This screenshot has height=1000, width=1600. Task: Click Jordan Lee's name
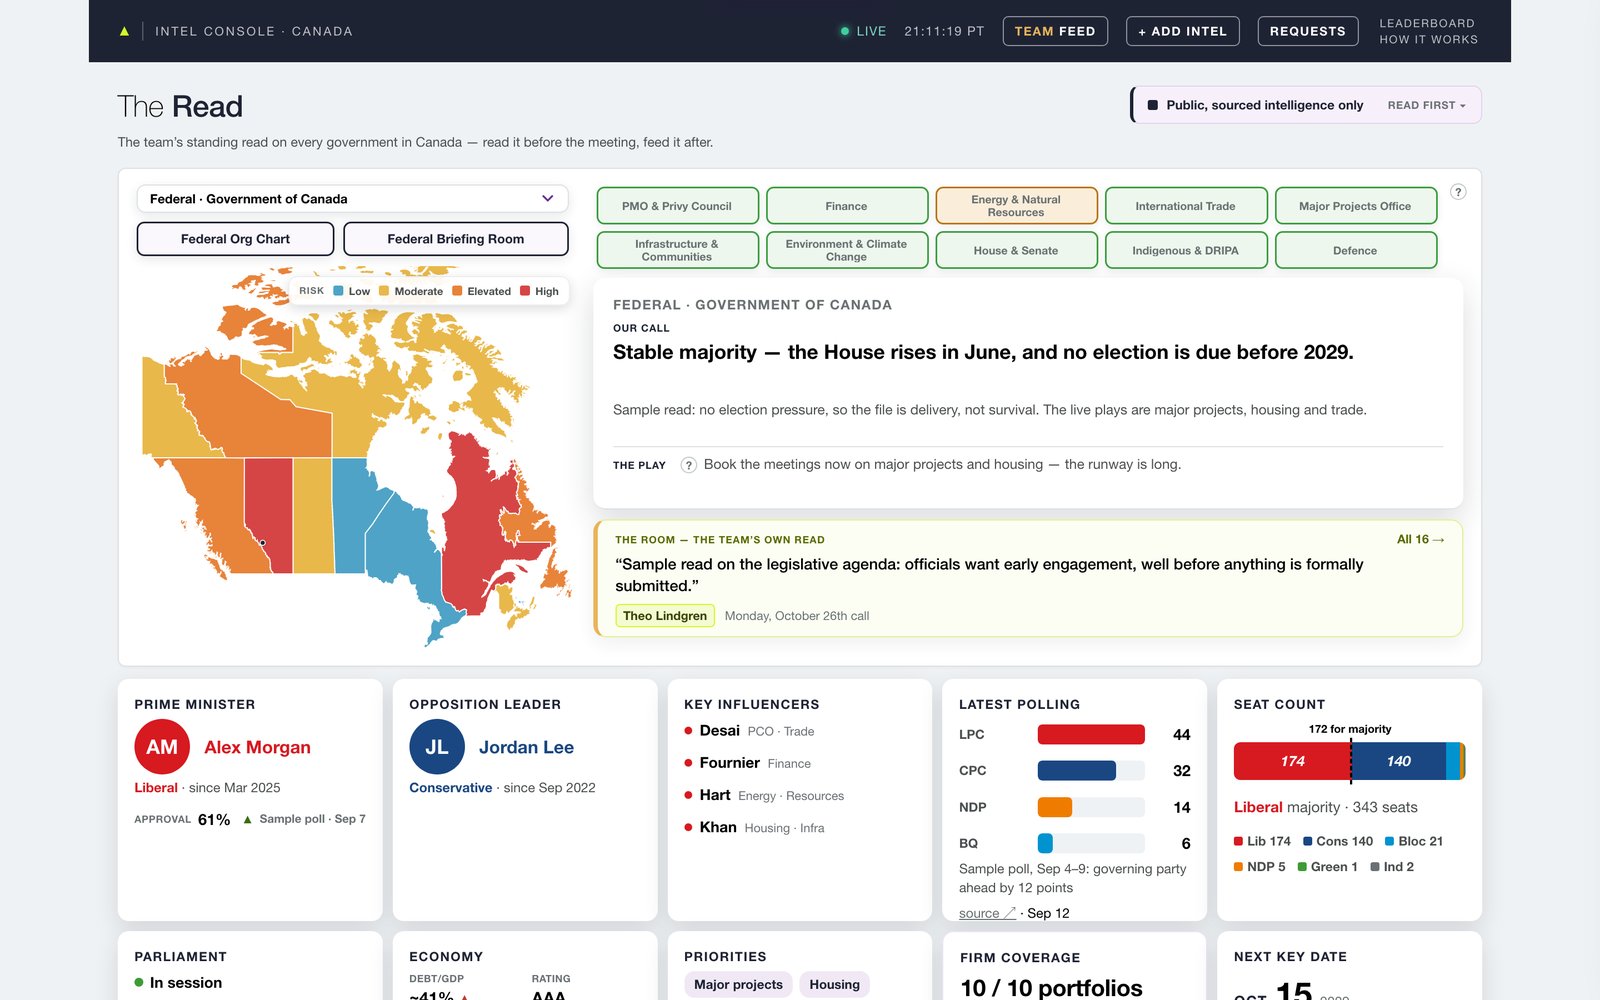click(x=526, y=747)
